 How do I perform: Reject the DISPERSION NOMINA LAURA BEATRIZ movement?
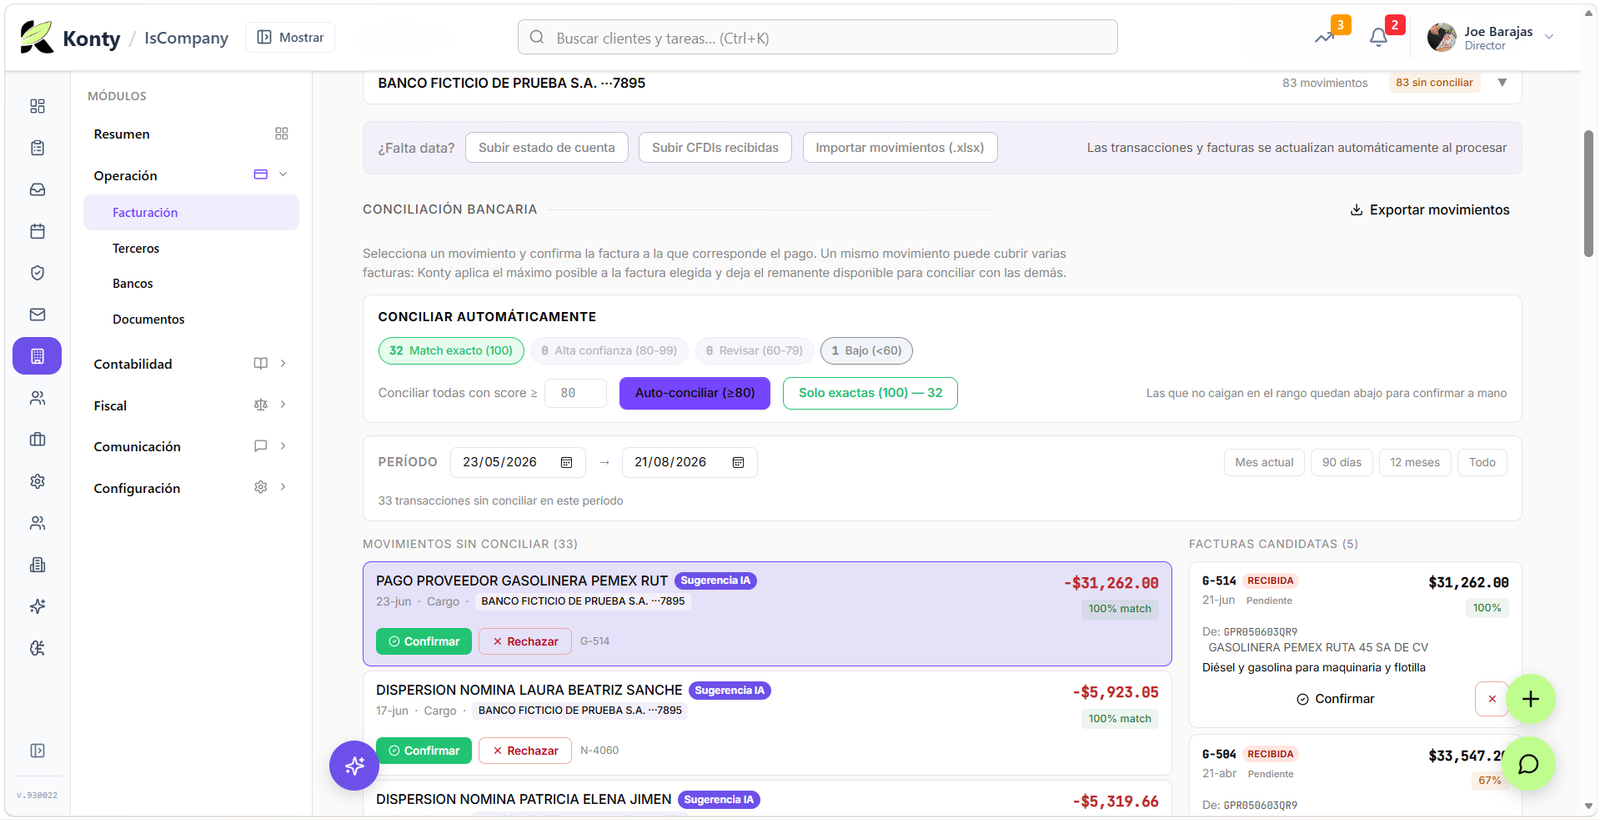tap(525, 751)
